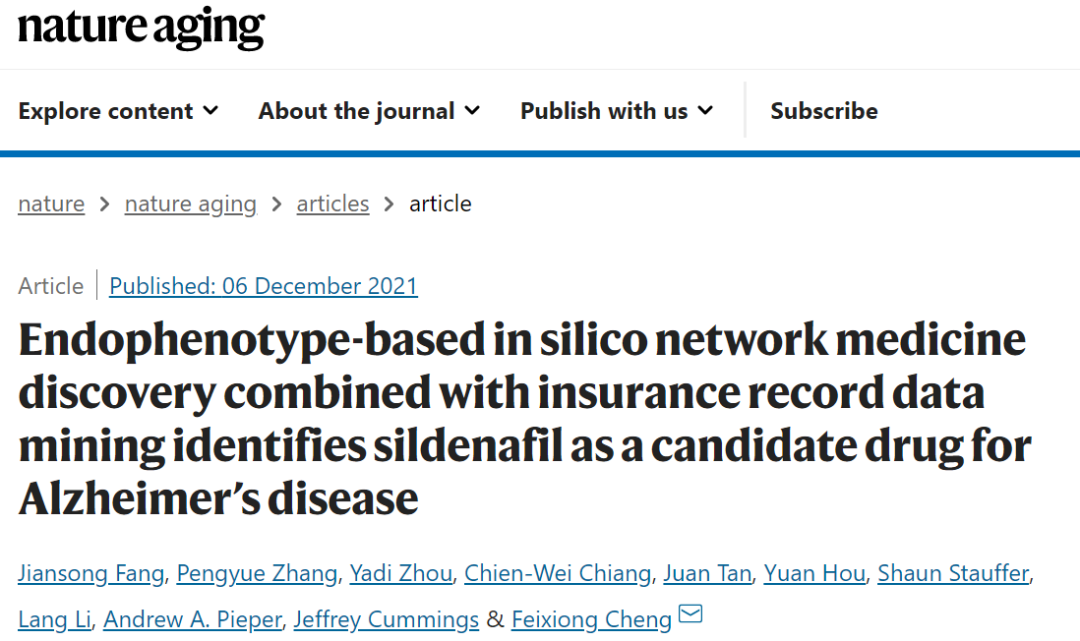Click author Yadi Zhou
This screenshot has width=1080, height=641.
pos(401,573)
